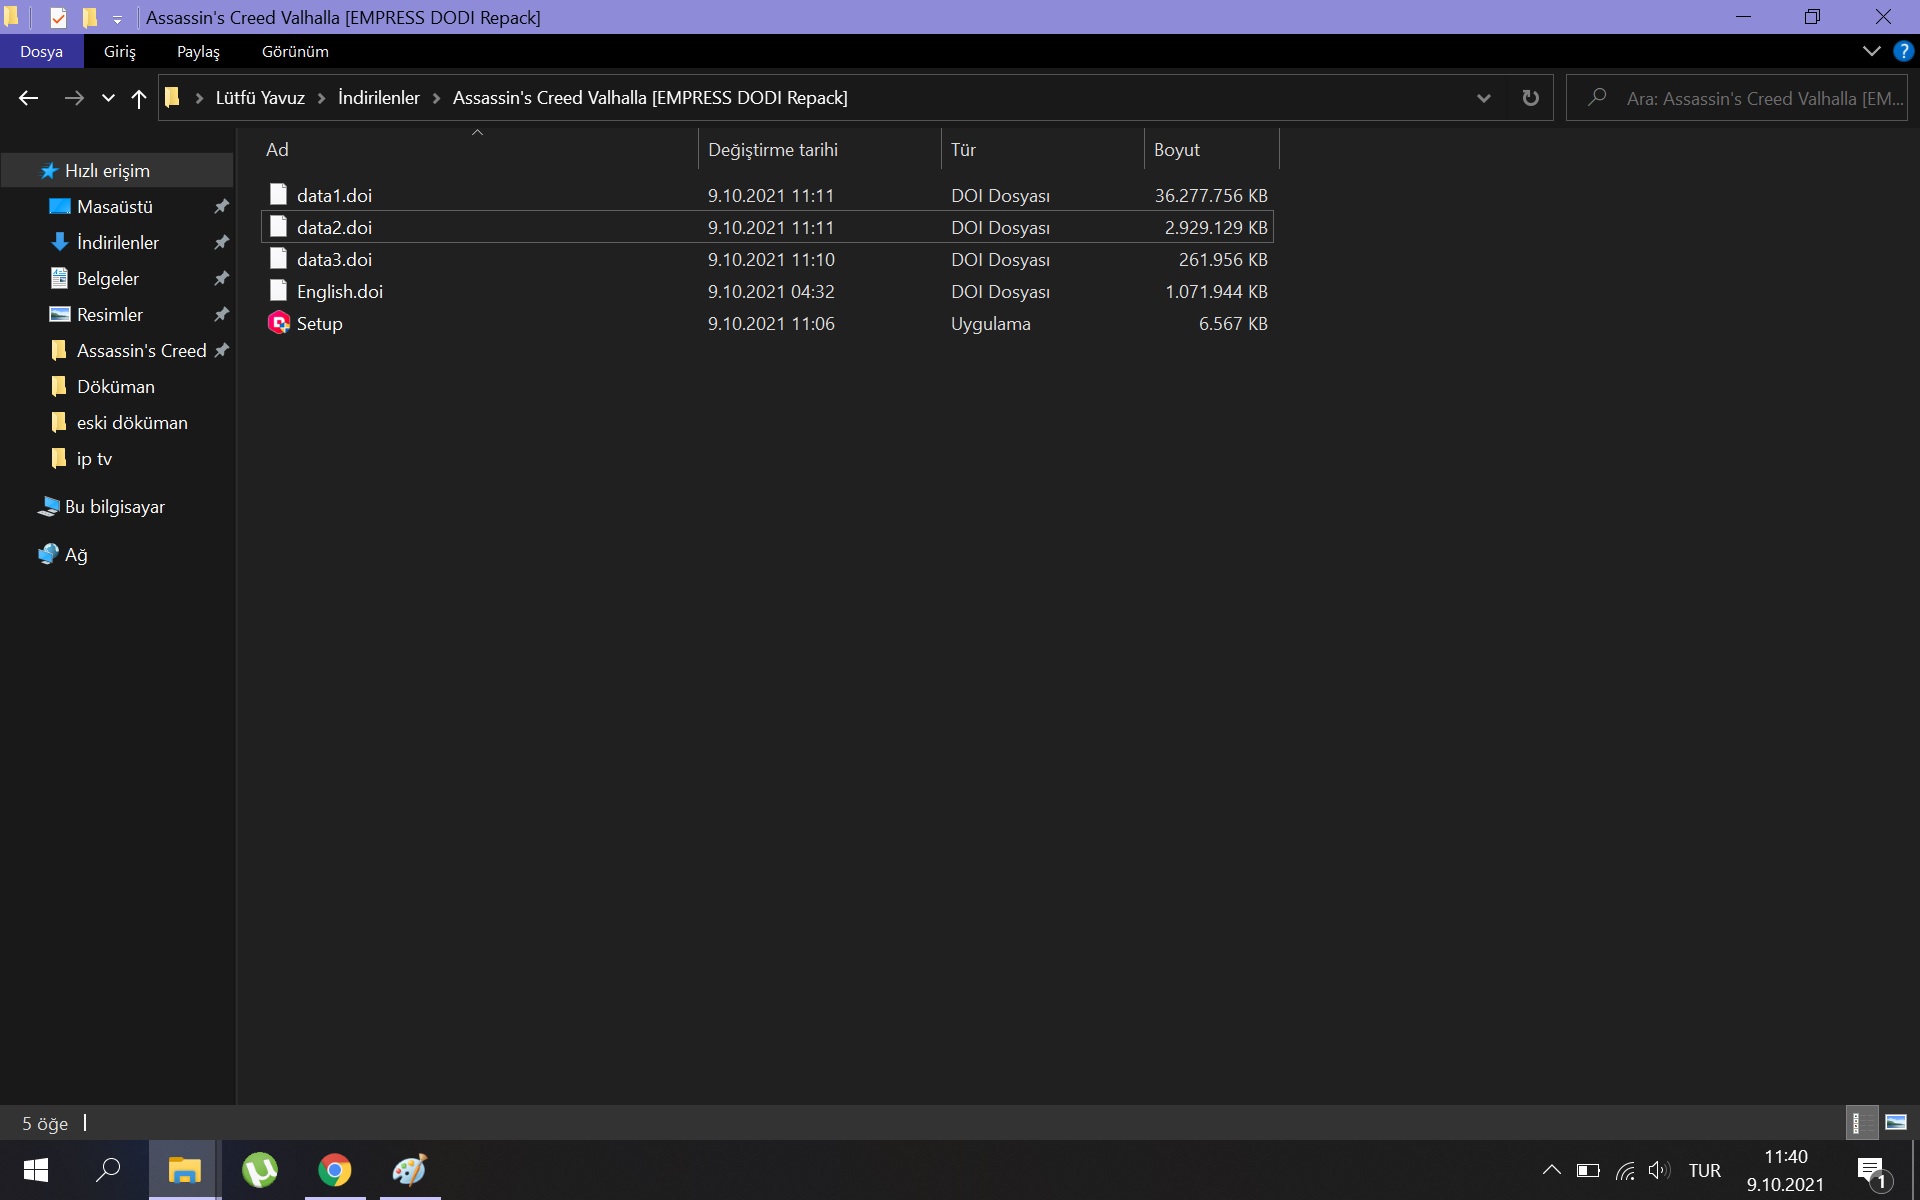Open Masaüstü in quick access
The image size is (1920, 1200).
point(115,207)
